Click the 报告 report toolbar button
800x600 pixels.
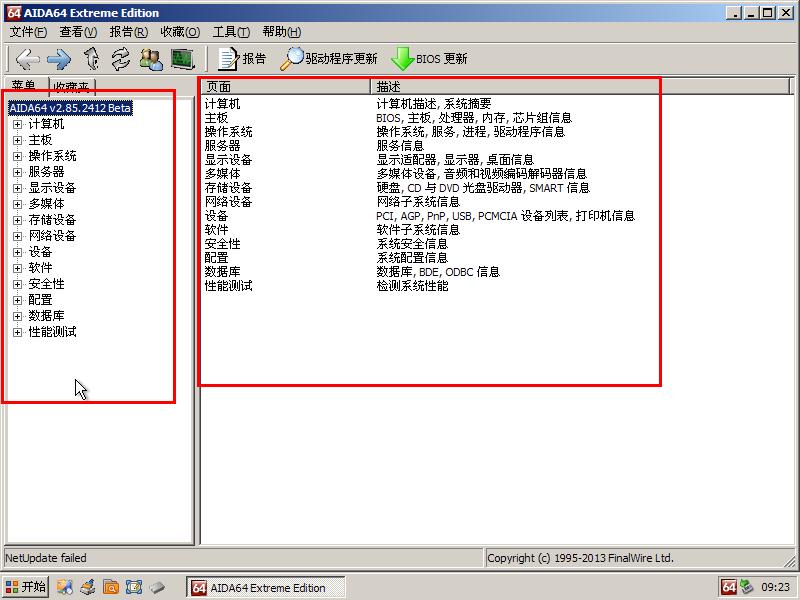[x=242, y=59]
